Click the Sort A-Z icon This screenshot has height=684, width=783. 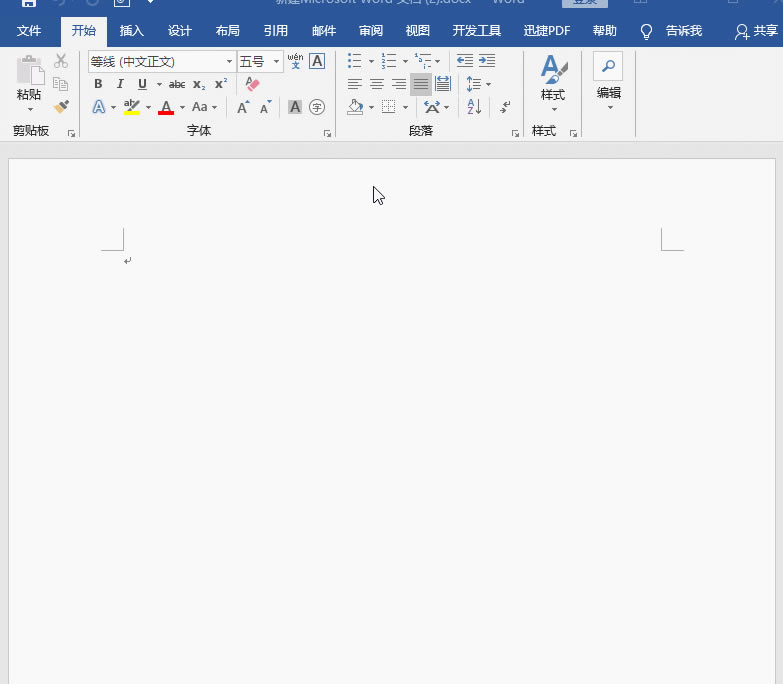(474, 107)
